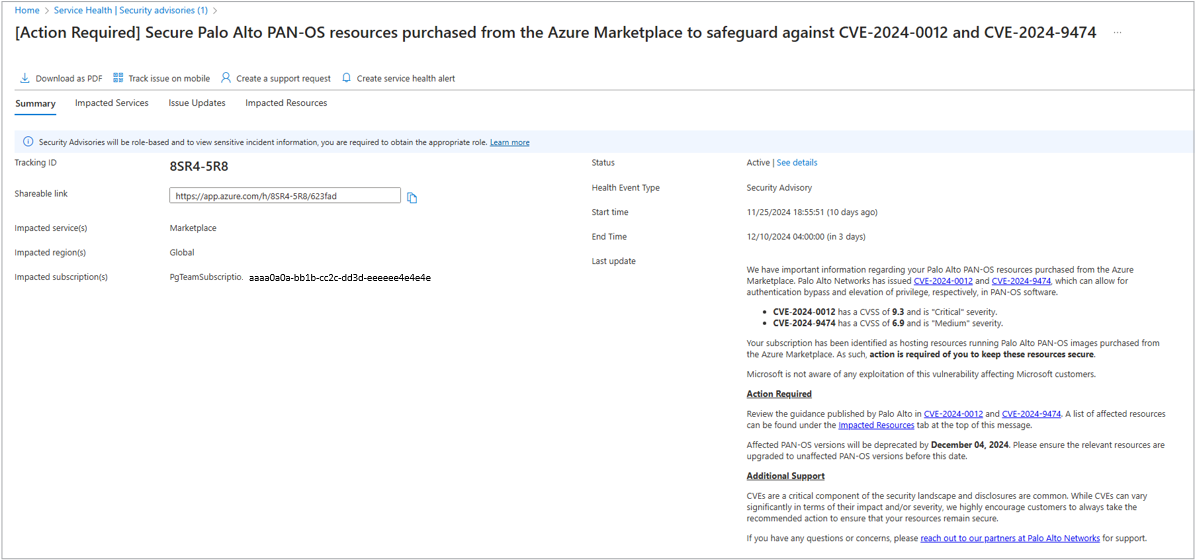Click the Impacted Resources link in message
Screen dimensions: 1195x560
pos(876,425)
